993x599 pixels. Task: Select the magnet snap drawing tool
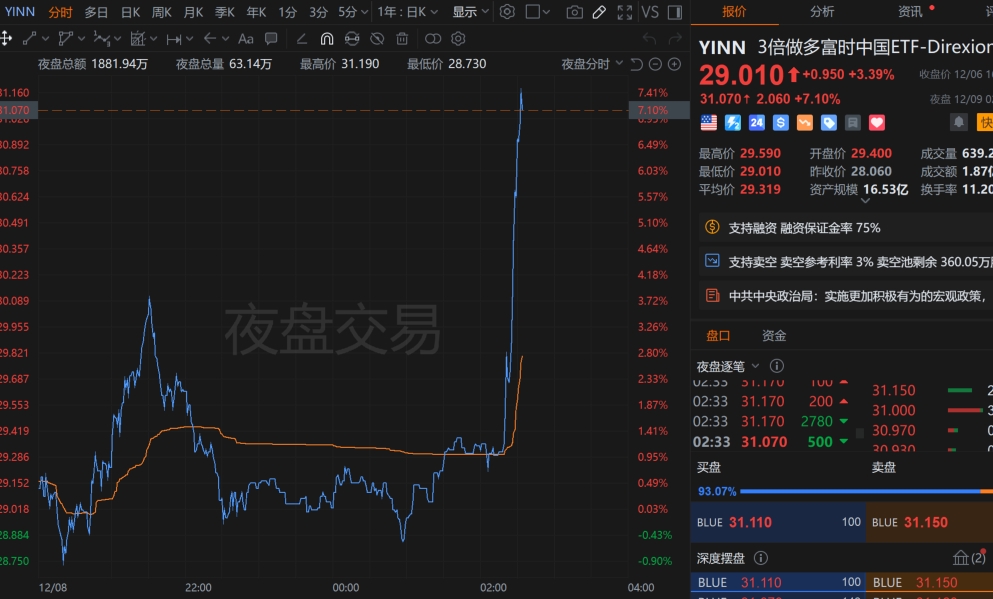(x=327, y=39)
